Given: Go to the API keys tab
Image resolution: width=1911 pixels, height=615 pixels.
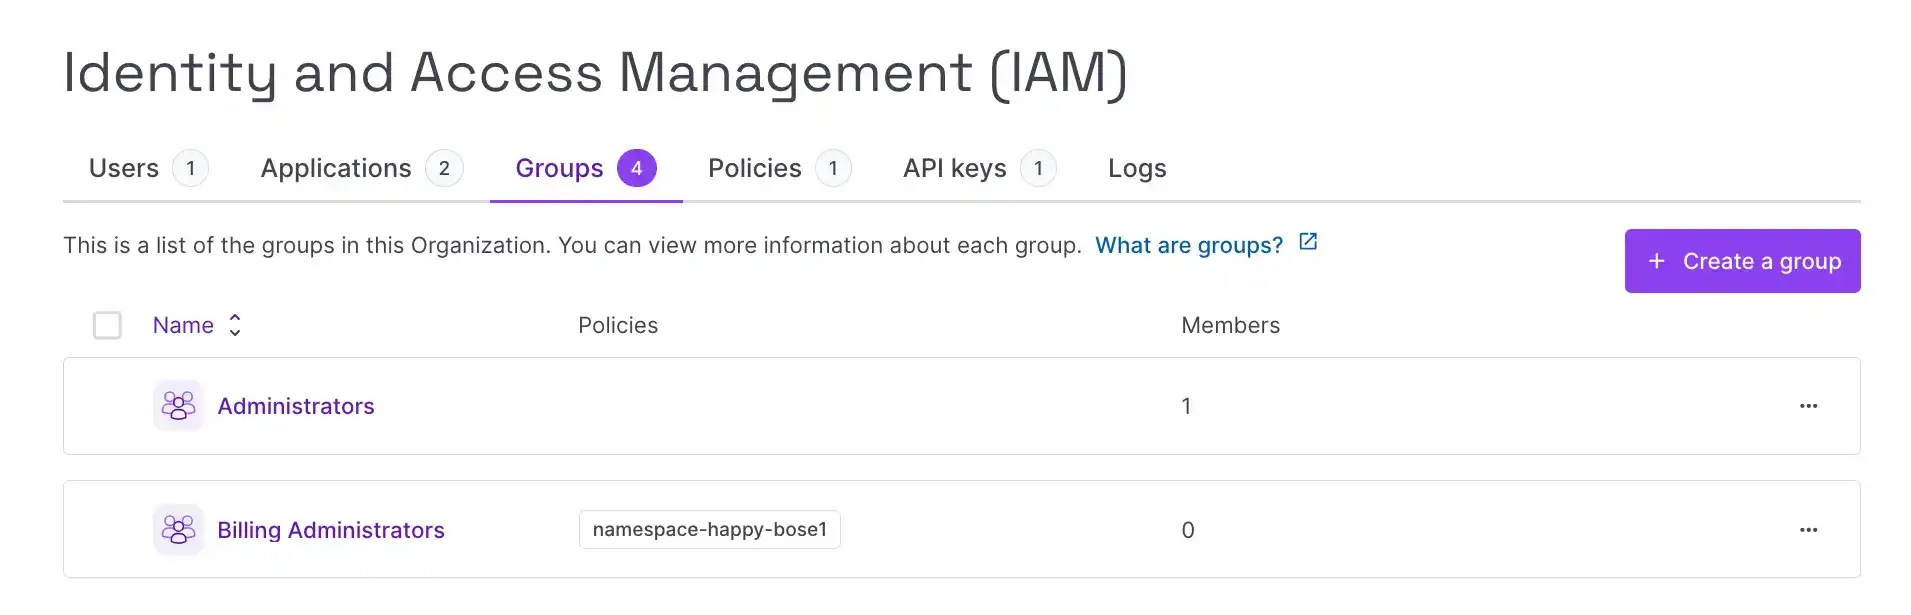Looking at the screenshot, I should click(979, 168).
